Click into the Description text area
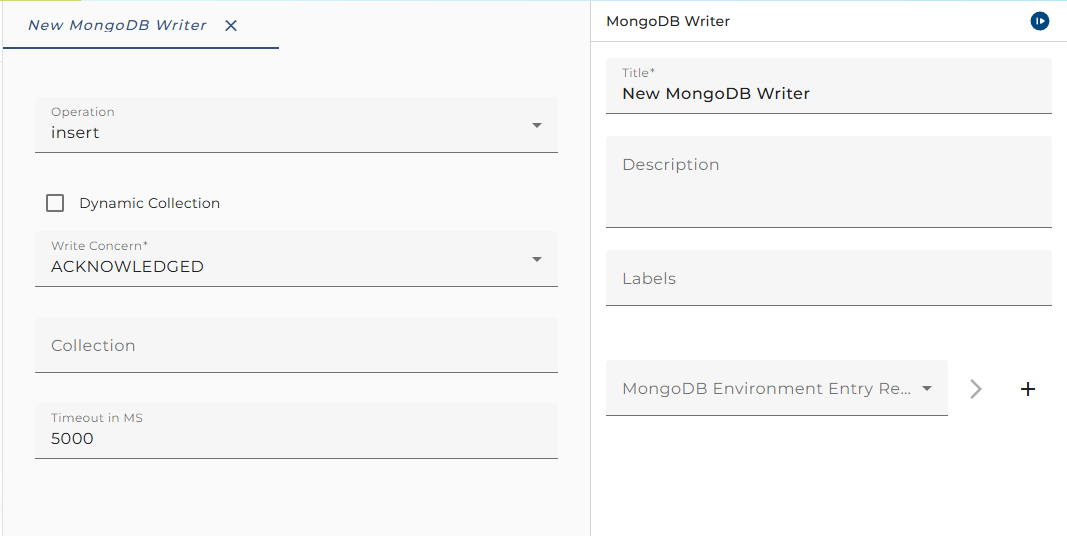Viewport: 1067px width, 536px height. [828, 182]
